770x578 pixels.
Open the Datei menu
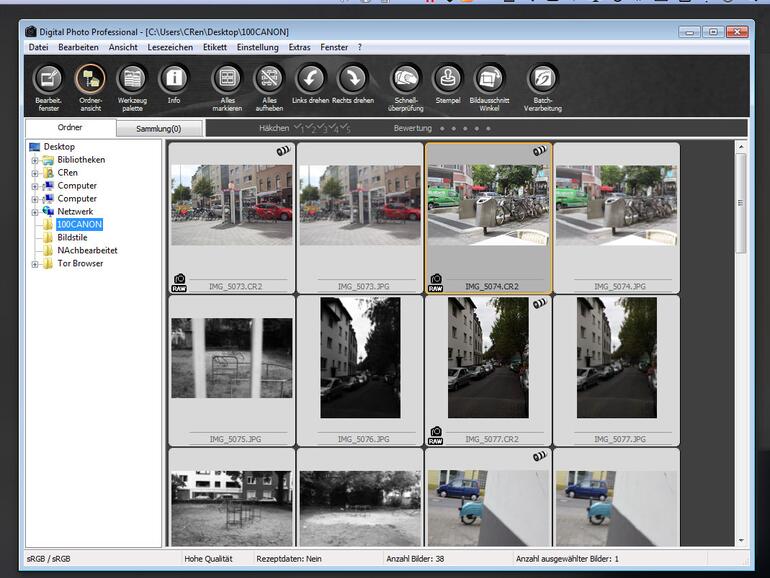coord(38,47)
